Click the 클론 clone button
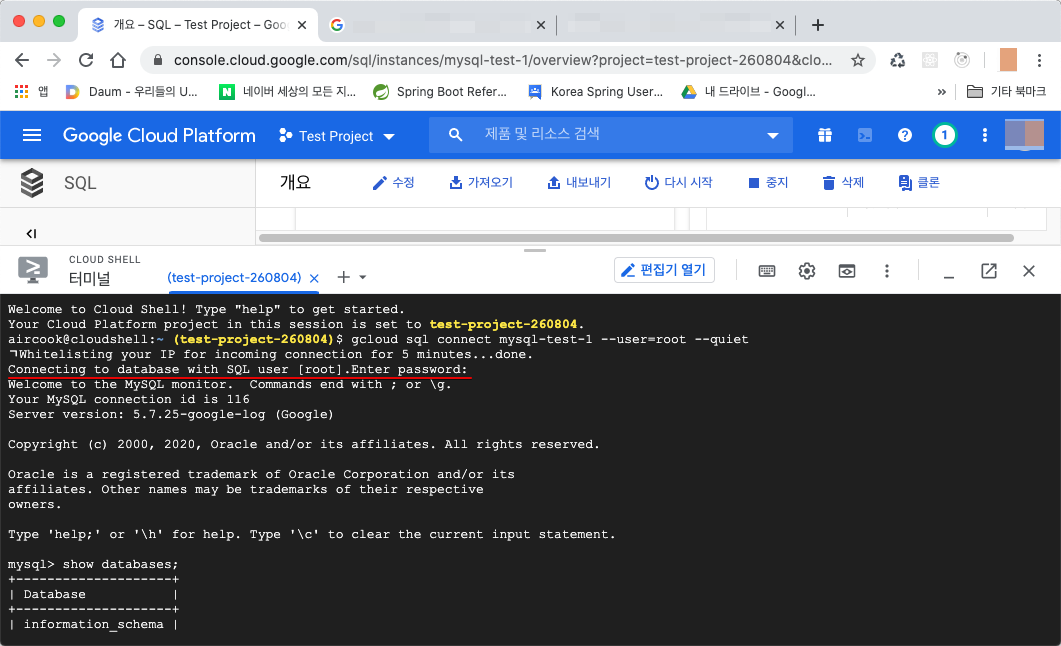The image size is (1061, 646). (919, 183)
